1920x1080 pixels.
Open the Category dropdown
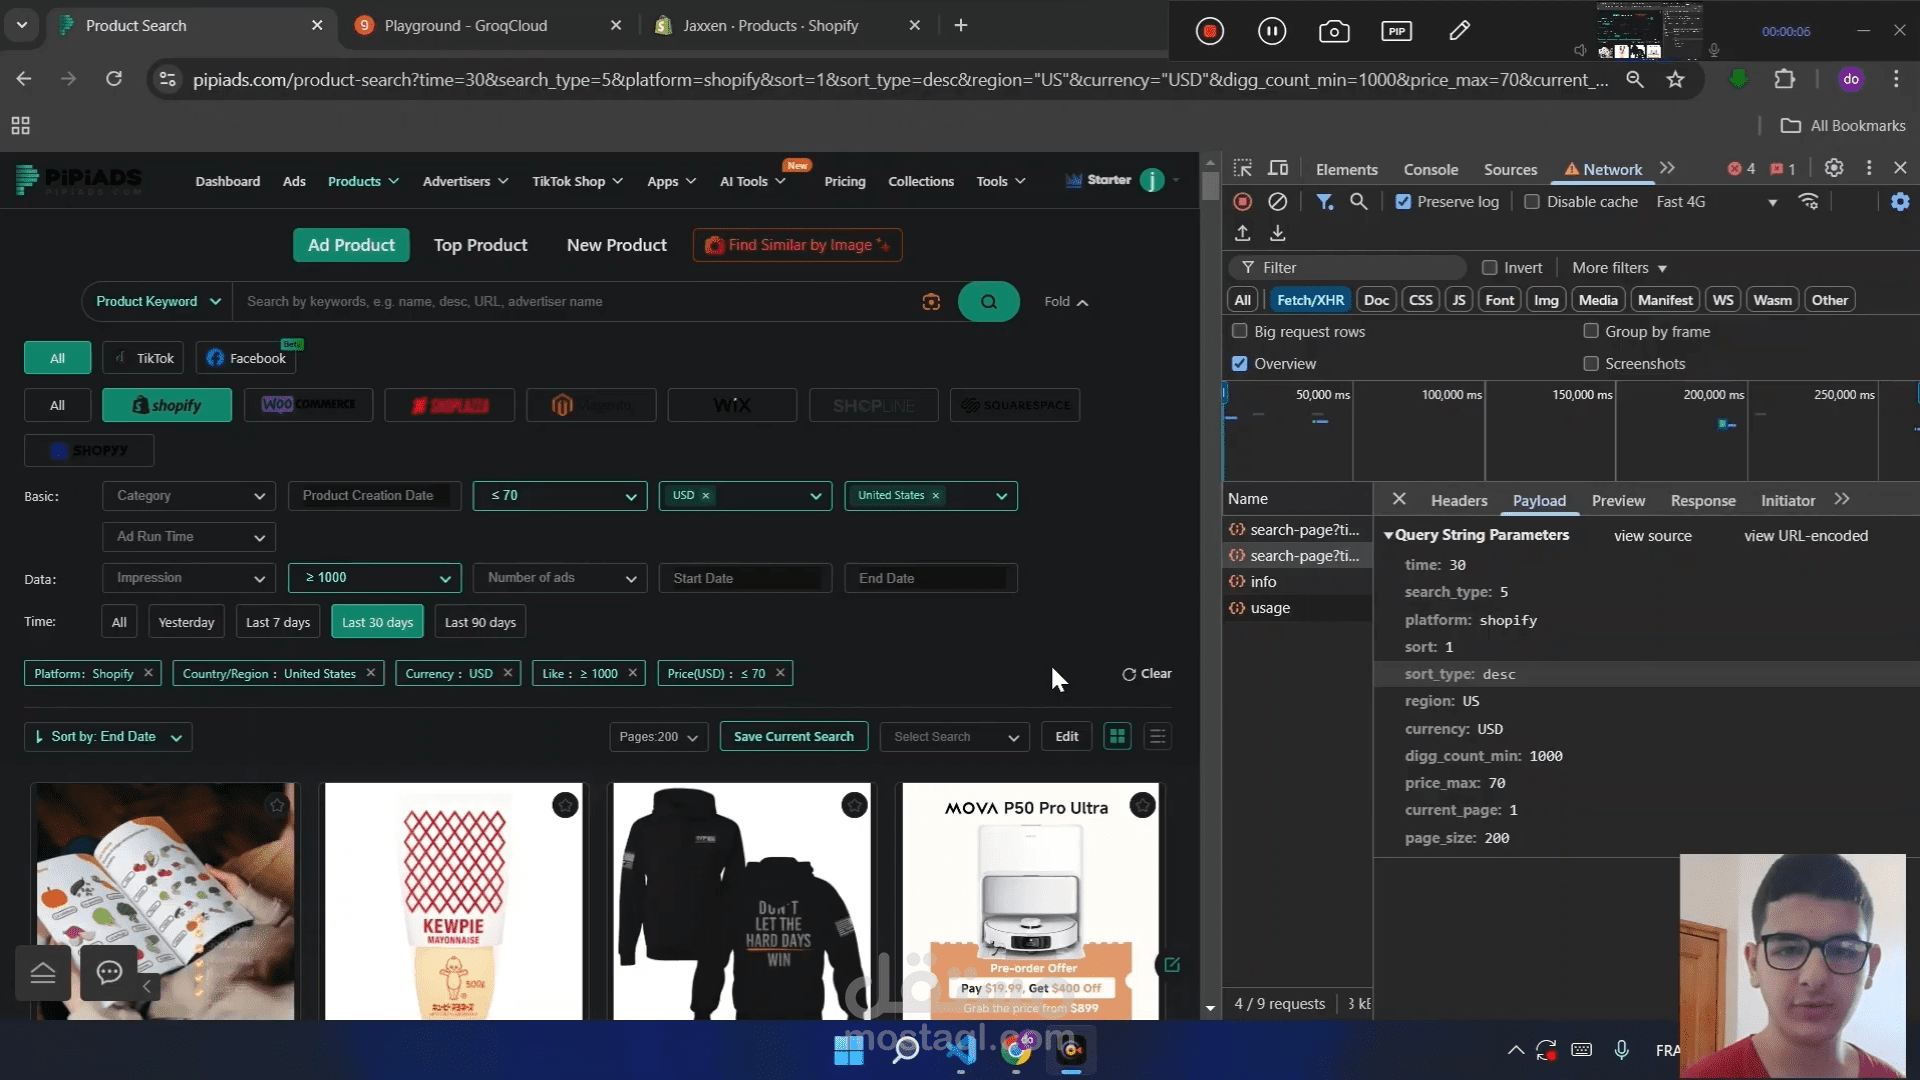pyautogui.click(x=189, y=495)
